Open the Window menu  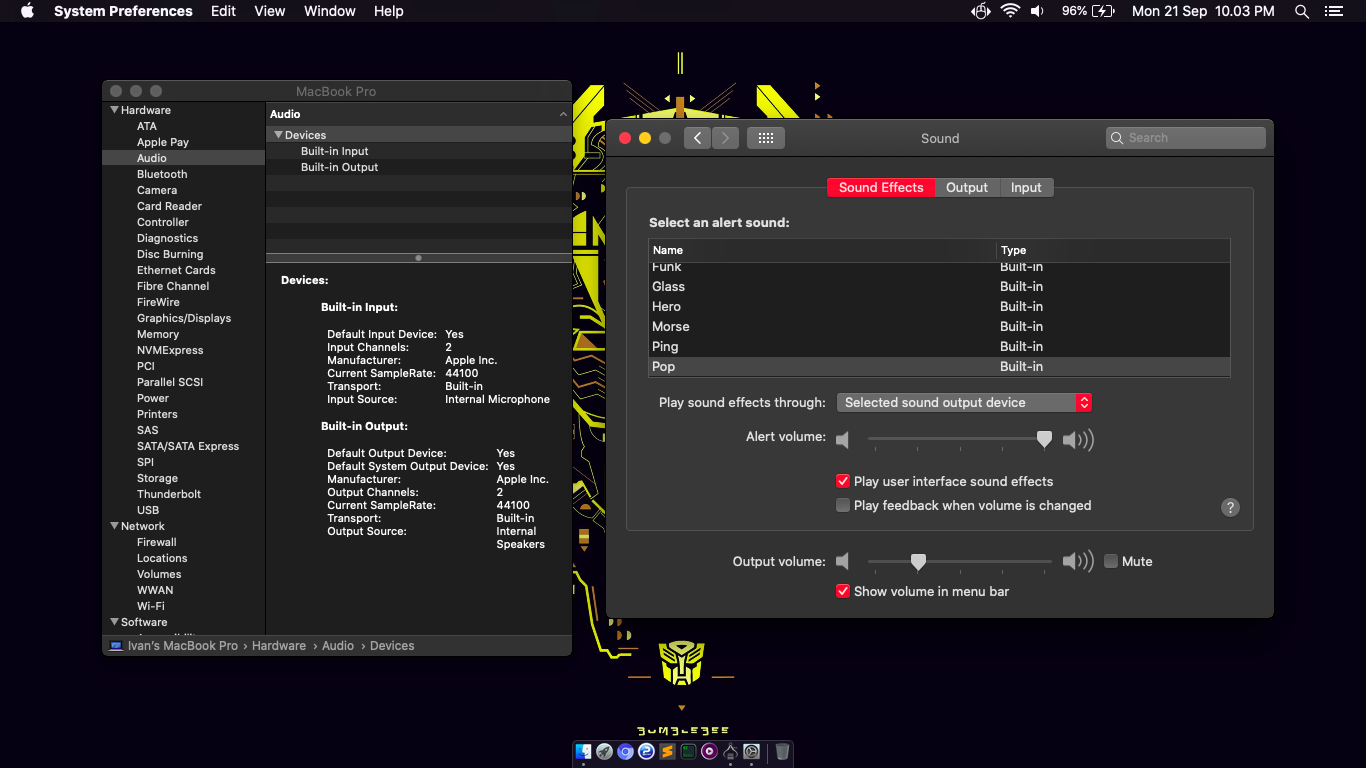(x=330, y=11)
